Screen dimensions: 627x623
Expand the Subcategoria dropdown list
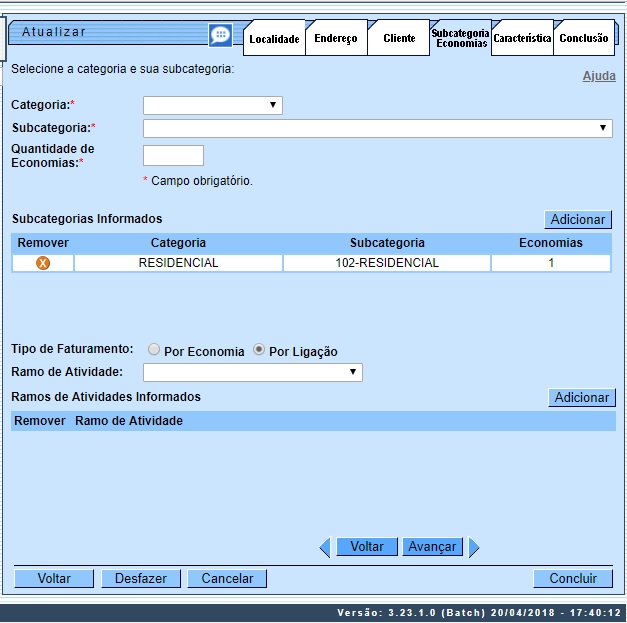click(377, 128)
